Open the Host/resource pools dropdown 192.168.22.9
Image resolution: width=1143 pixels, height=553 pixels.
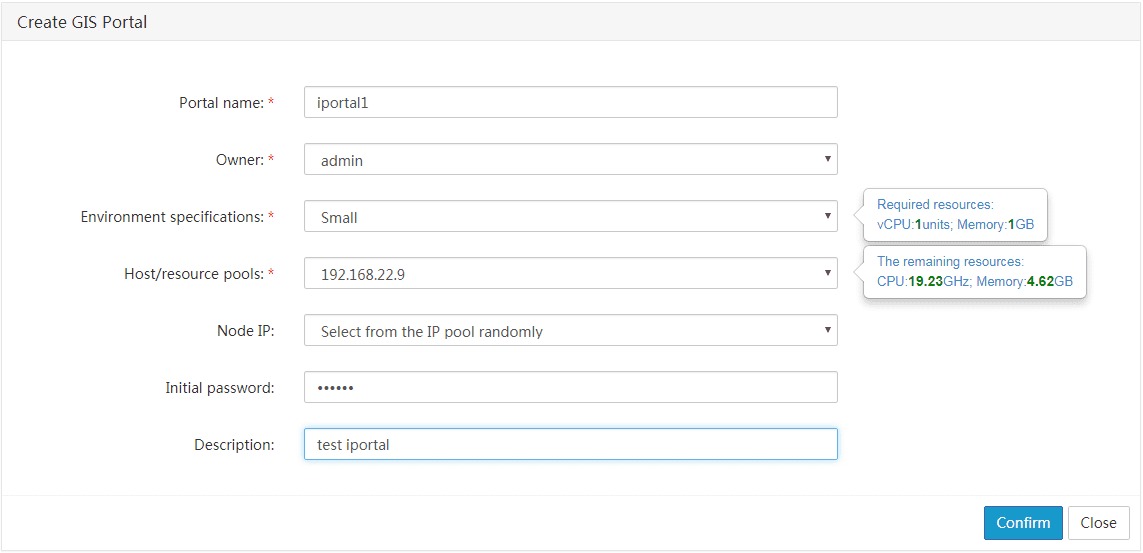[571, 273]
